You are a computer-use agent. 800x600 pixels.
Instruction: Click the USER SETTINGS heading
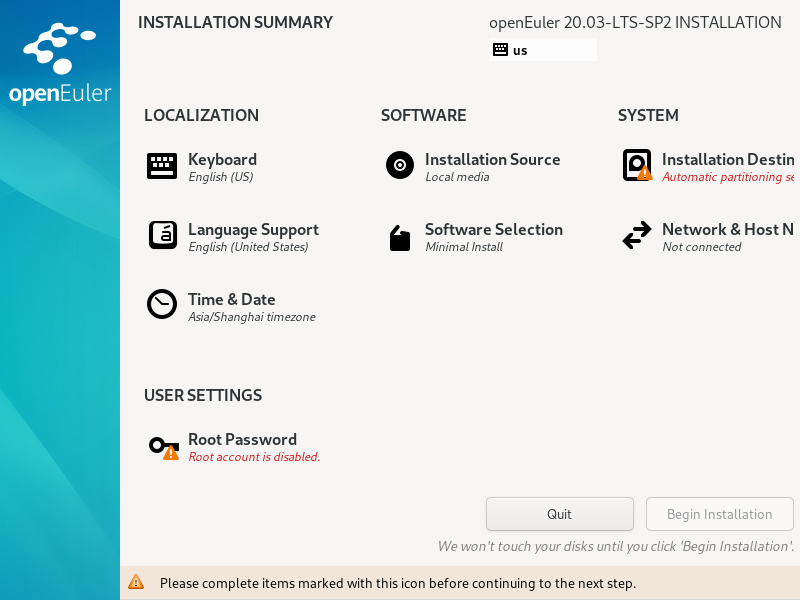(203, 395)
